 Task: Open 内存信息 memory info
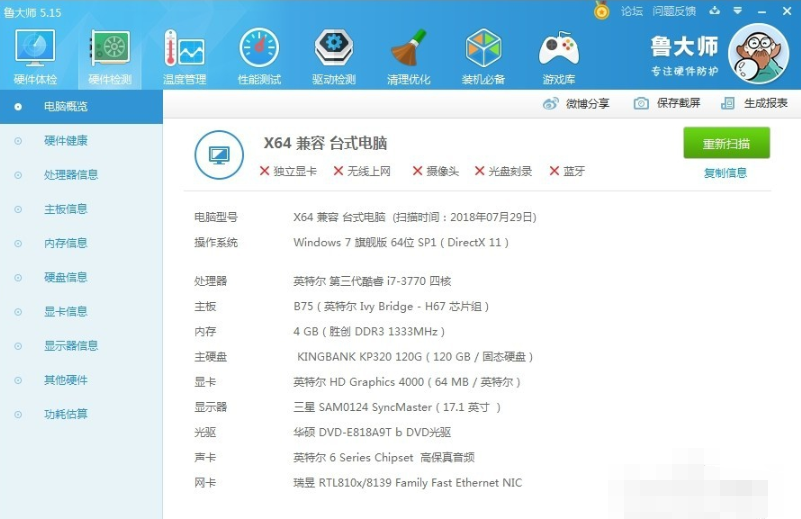pos(66,243)
